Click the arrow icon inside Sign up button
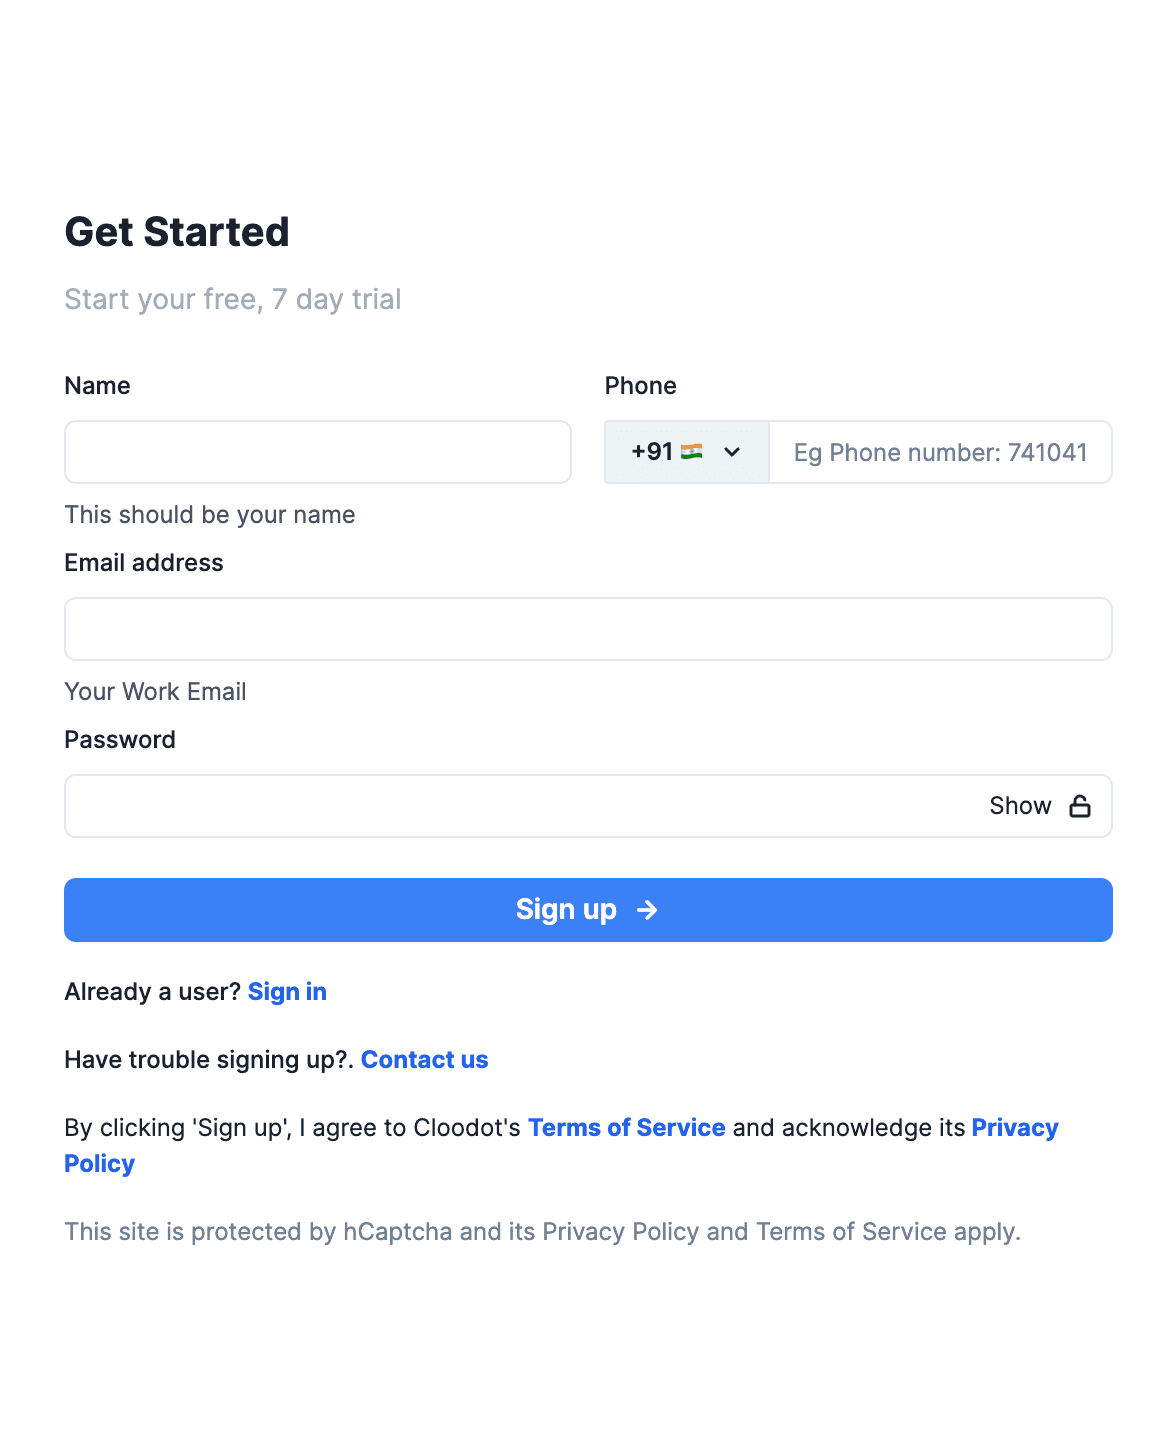Image resolution: width=1176 pixels, height=1452 pixels. point(648,909)
